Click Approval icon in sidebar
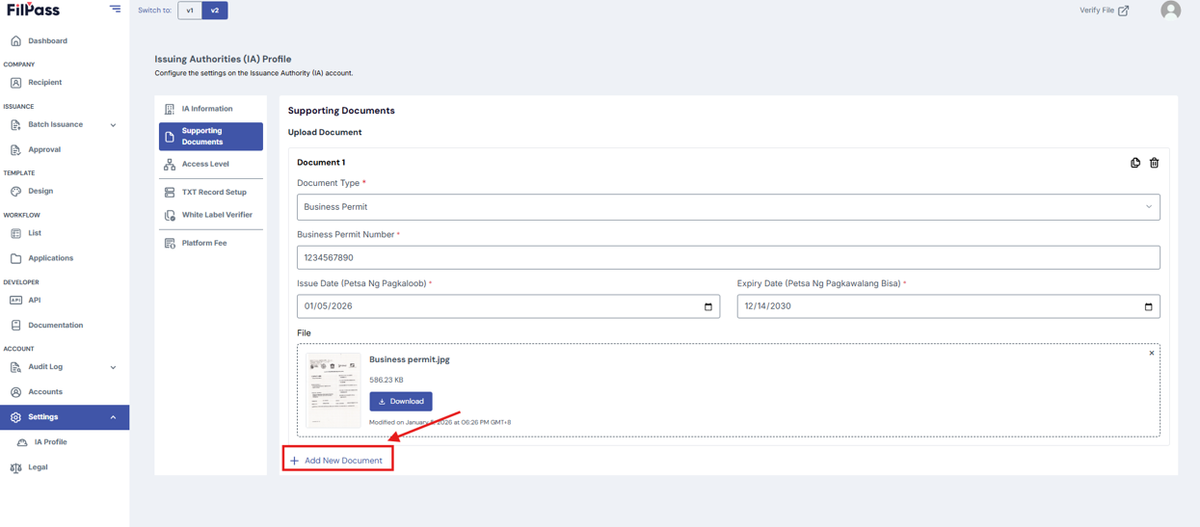Viewport: 1200px width, 527px height. pos(16,150)
